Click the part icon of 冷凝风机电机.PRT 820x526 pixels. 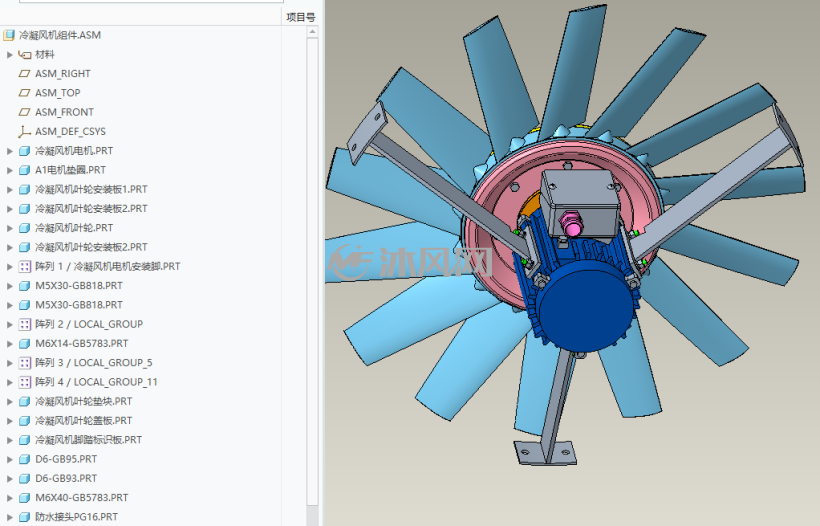[x=25, y=151]
